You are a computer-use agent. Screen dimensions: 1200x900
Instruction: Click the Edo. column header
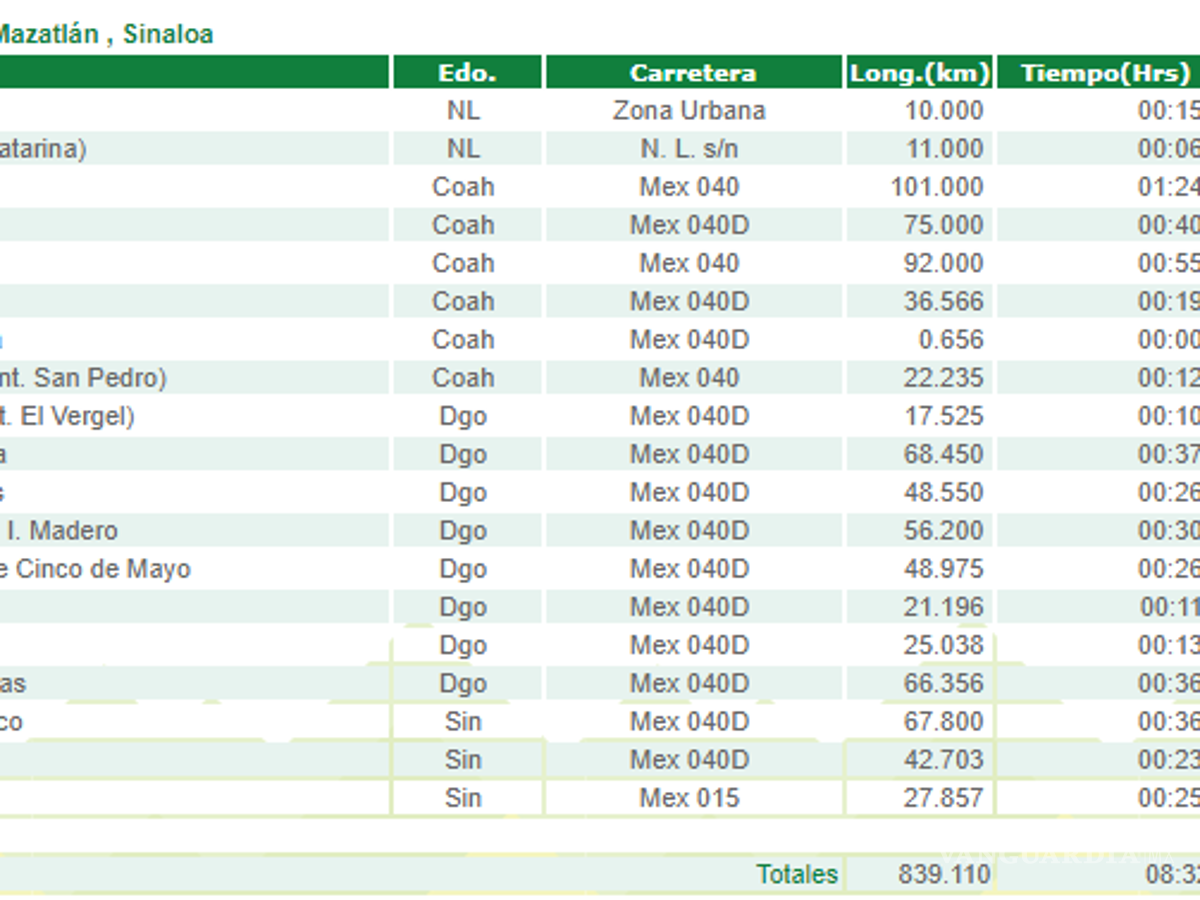pyautogui.click(x=467, y=73)
